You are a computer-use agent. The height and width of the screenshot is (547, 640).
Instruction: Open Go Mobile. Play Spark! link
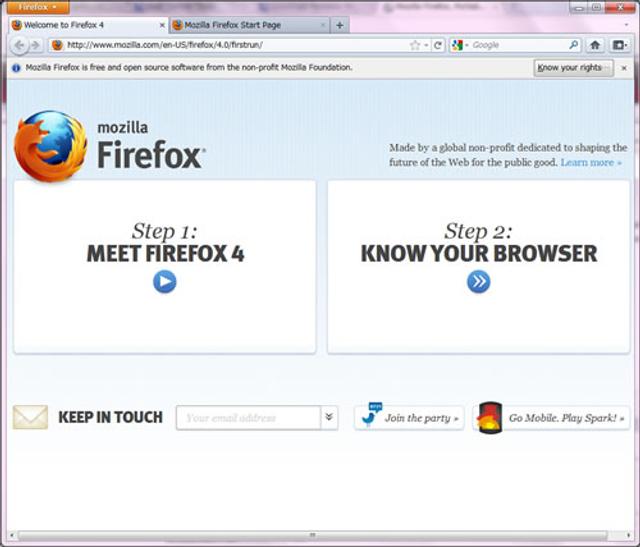coord(567,418)
